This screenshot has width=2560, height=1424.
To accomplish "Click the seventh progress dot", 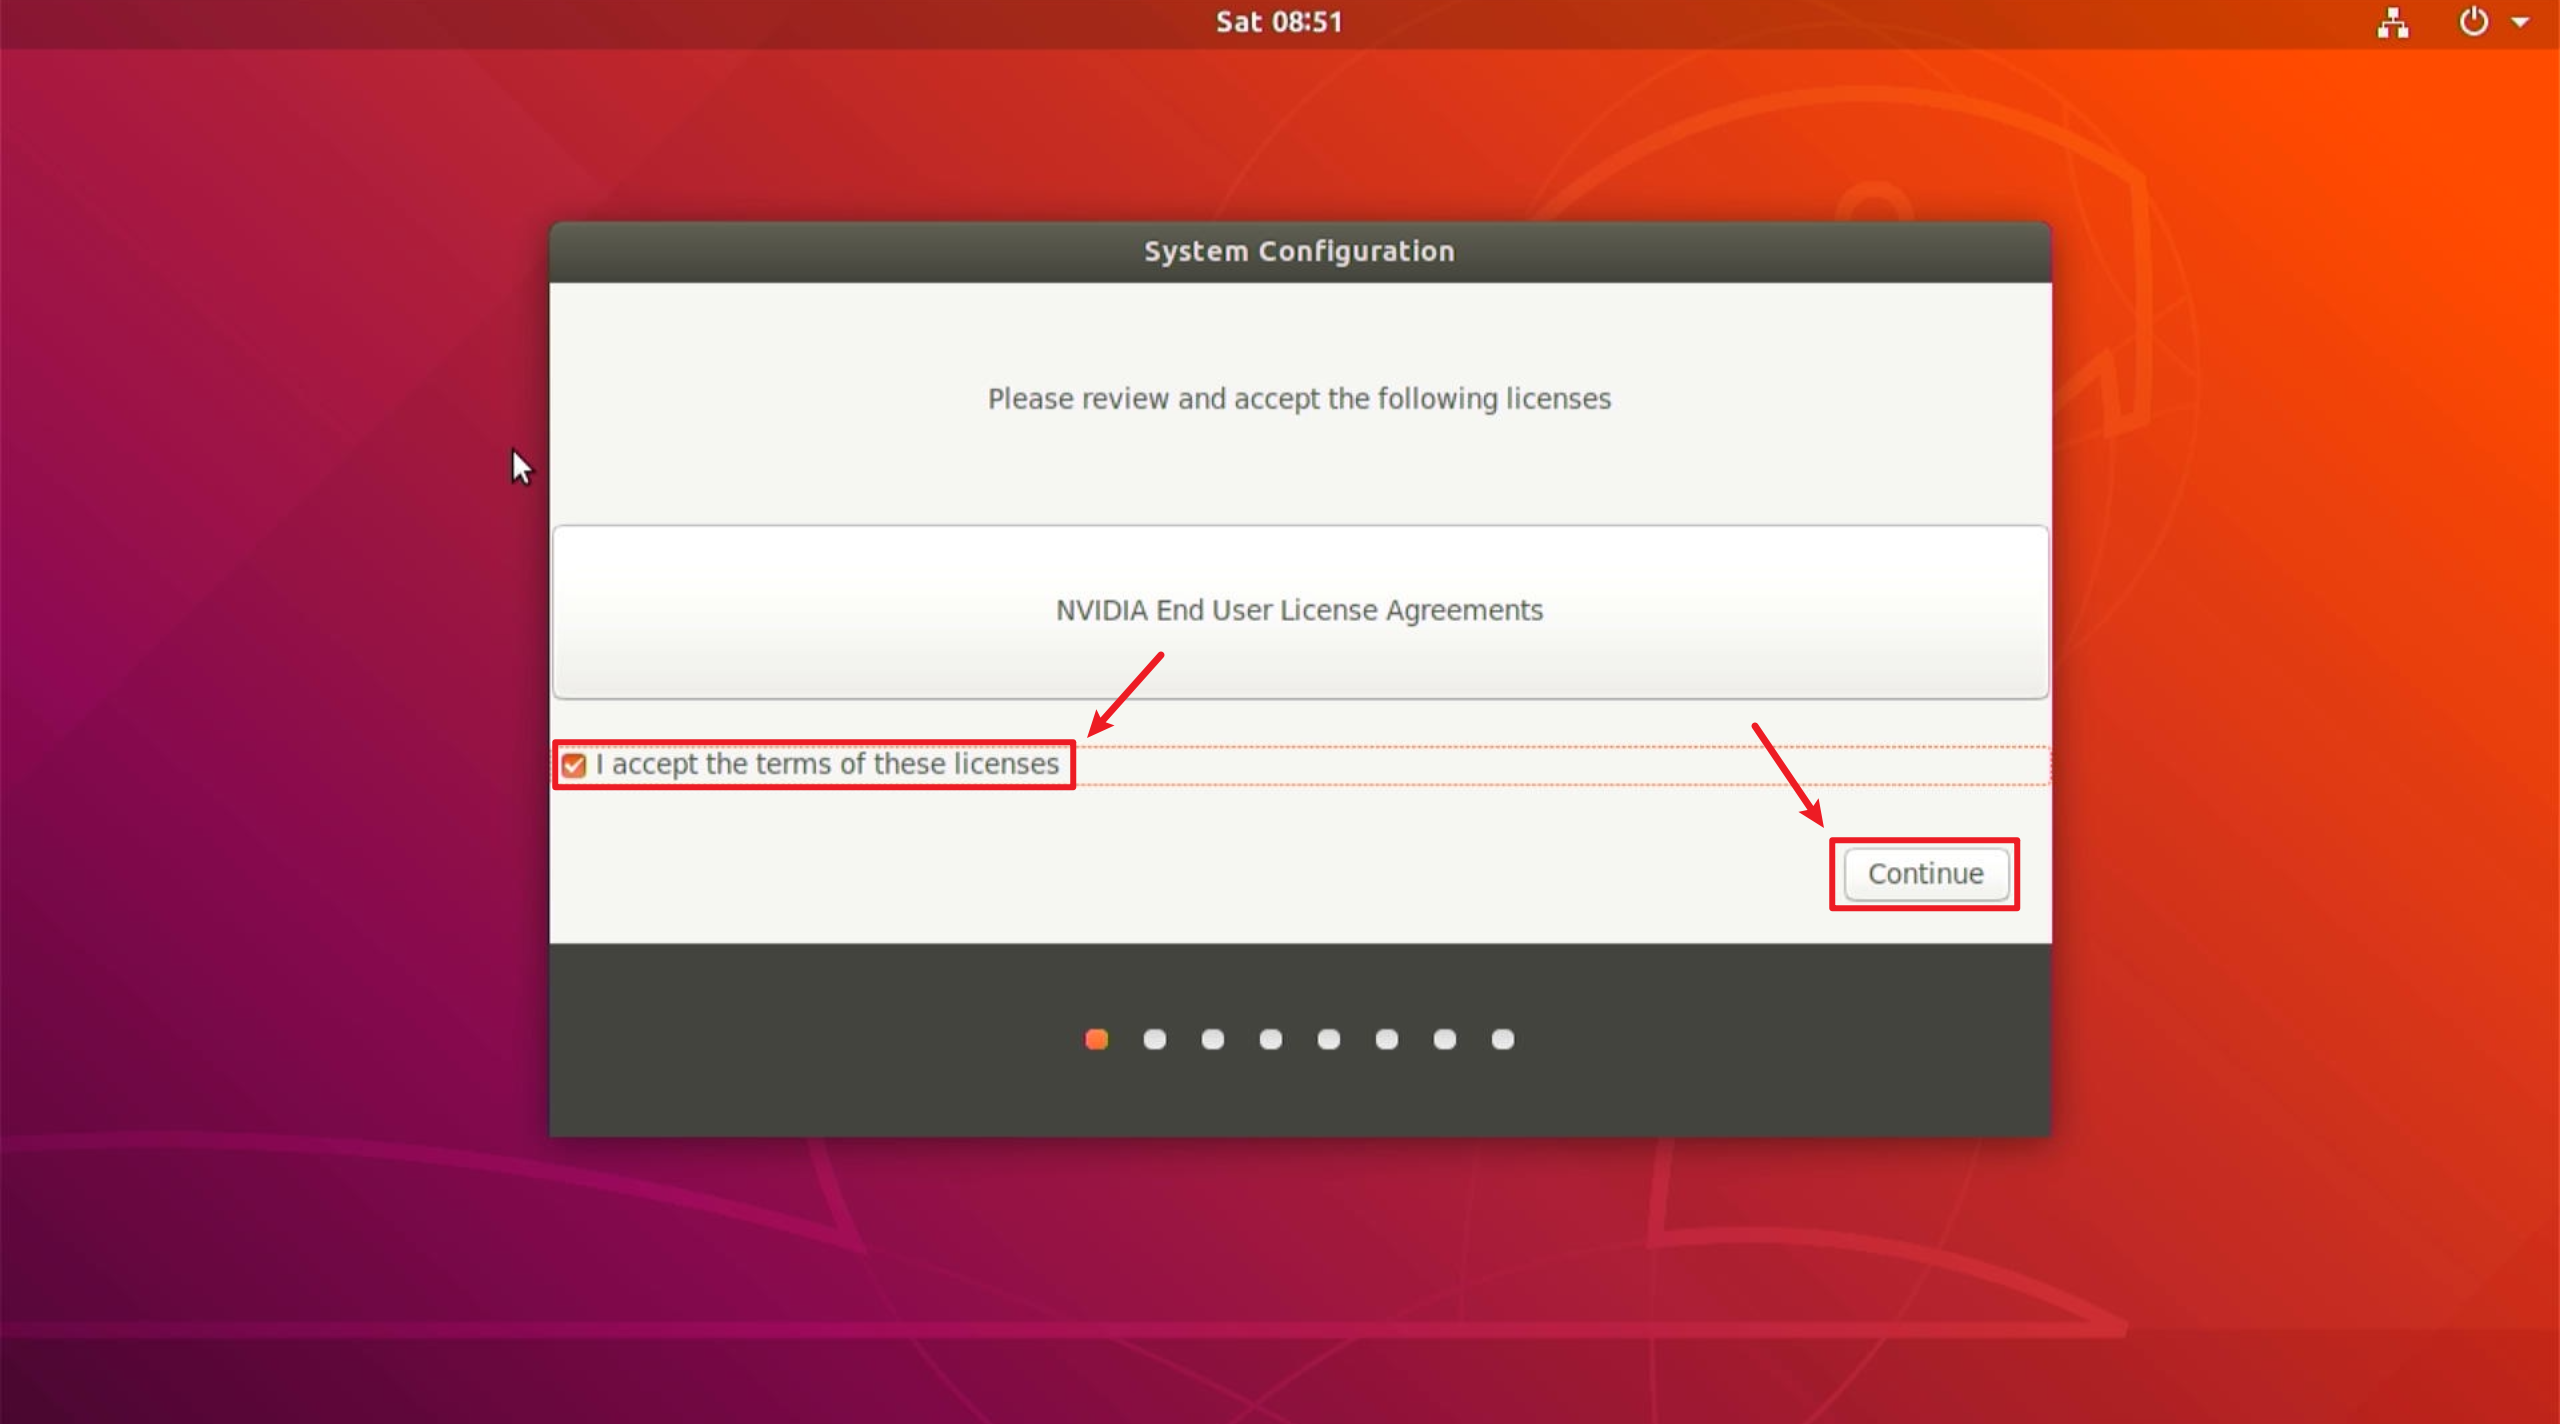I will tap(1444, 1039).
